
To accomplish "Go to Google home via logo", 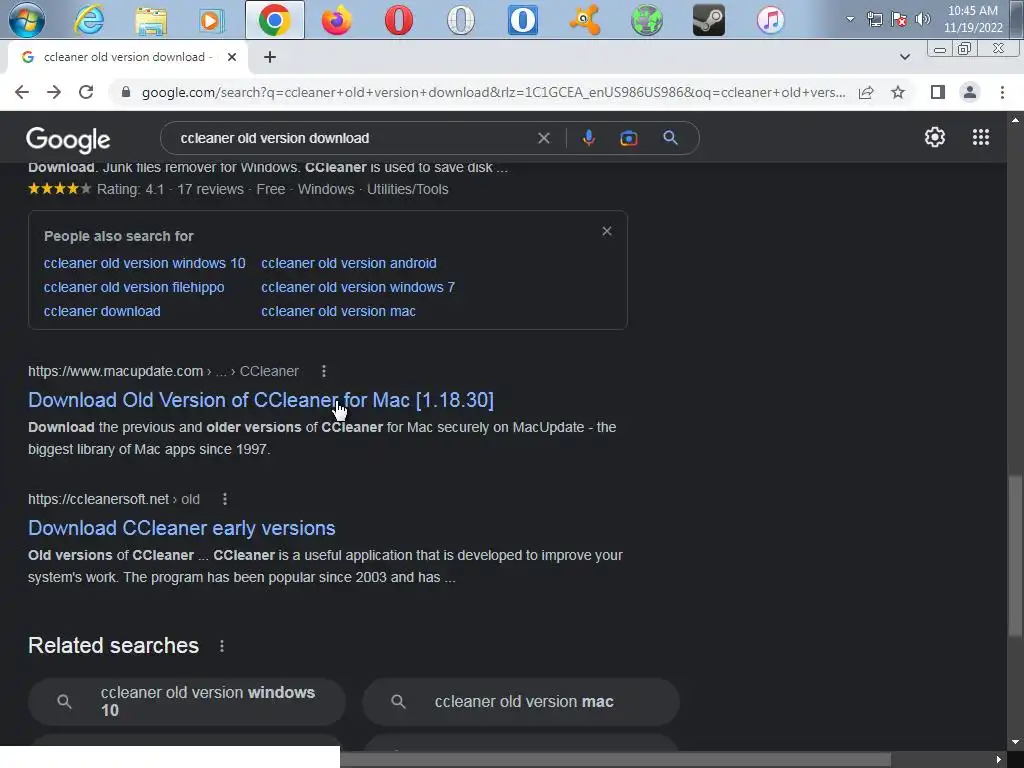I will point(68,139).
